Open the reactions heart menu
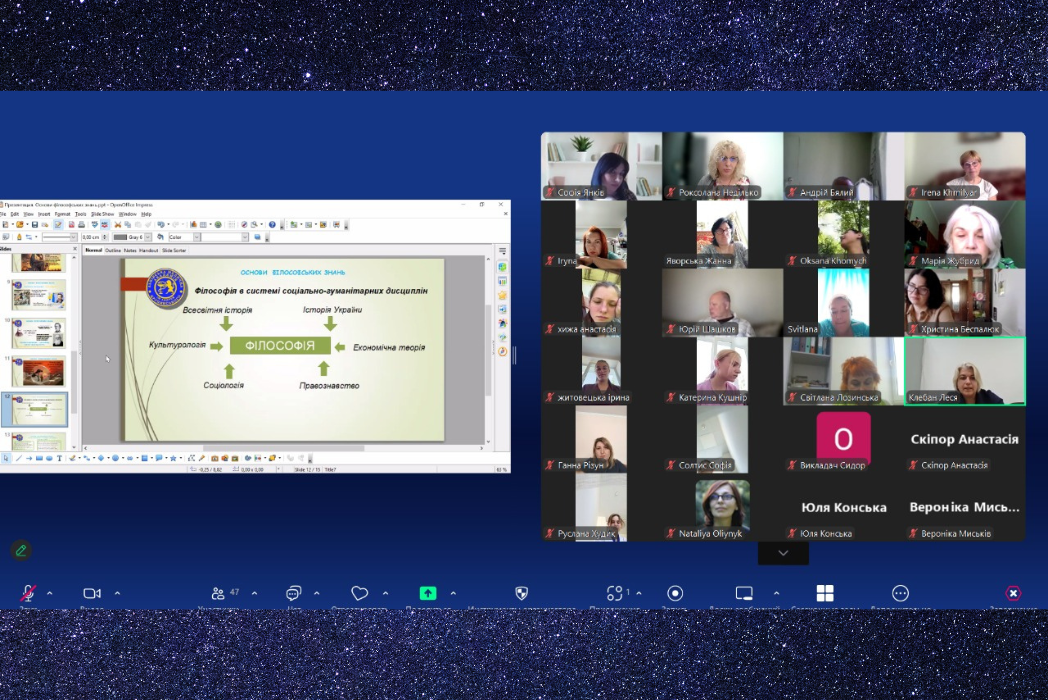The height and width of the screenshot is (700, 1048). coord(360,593)
